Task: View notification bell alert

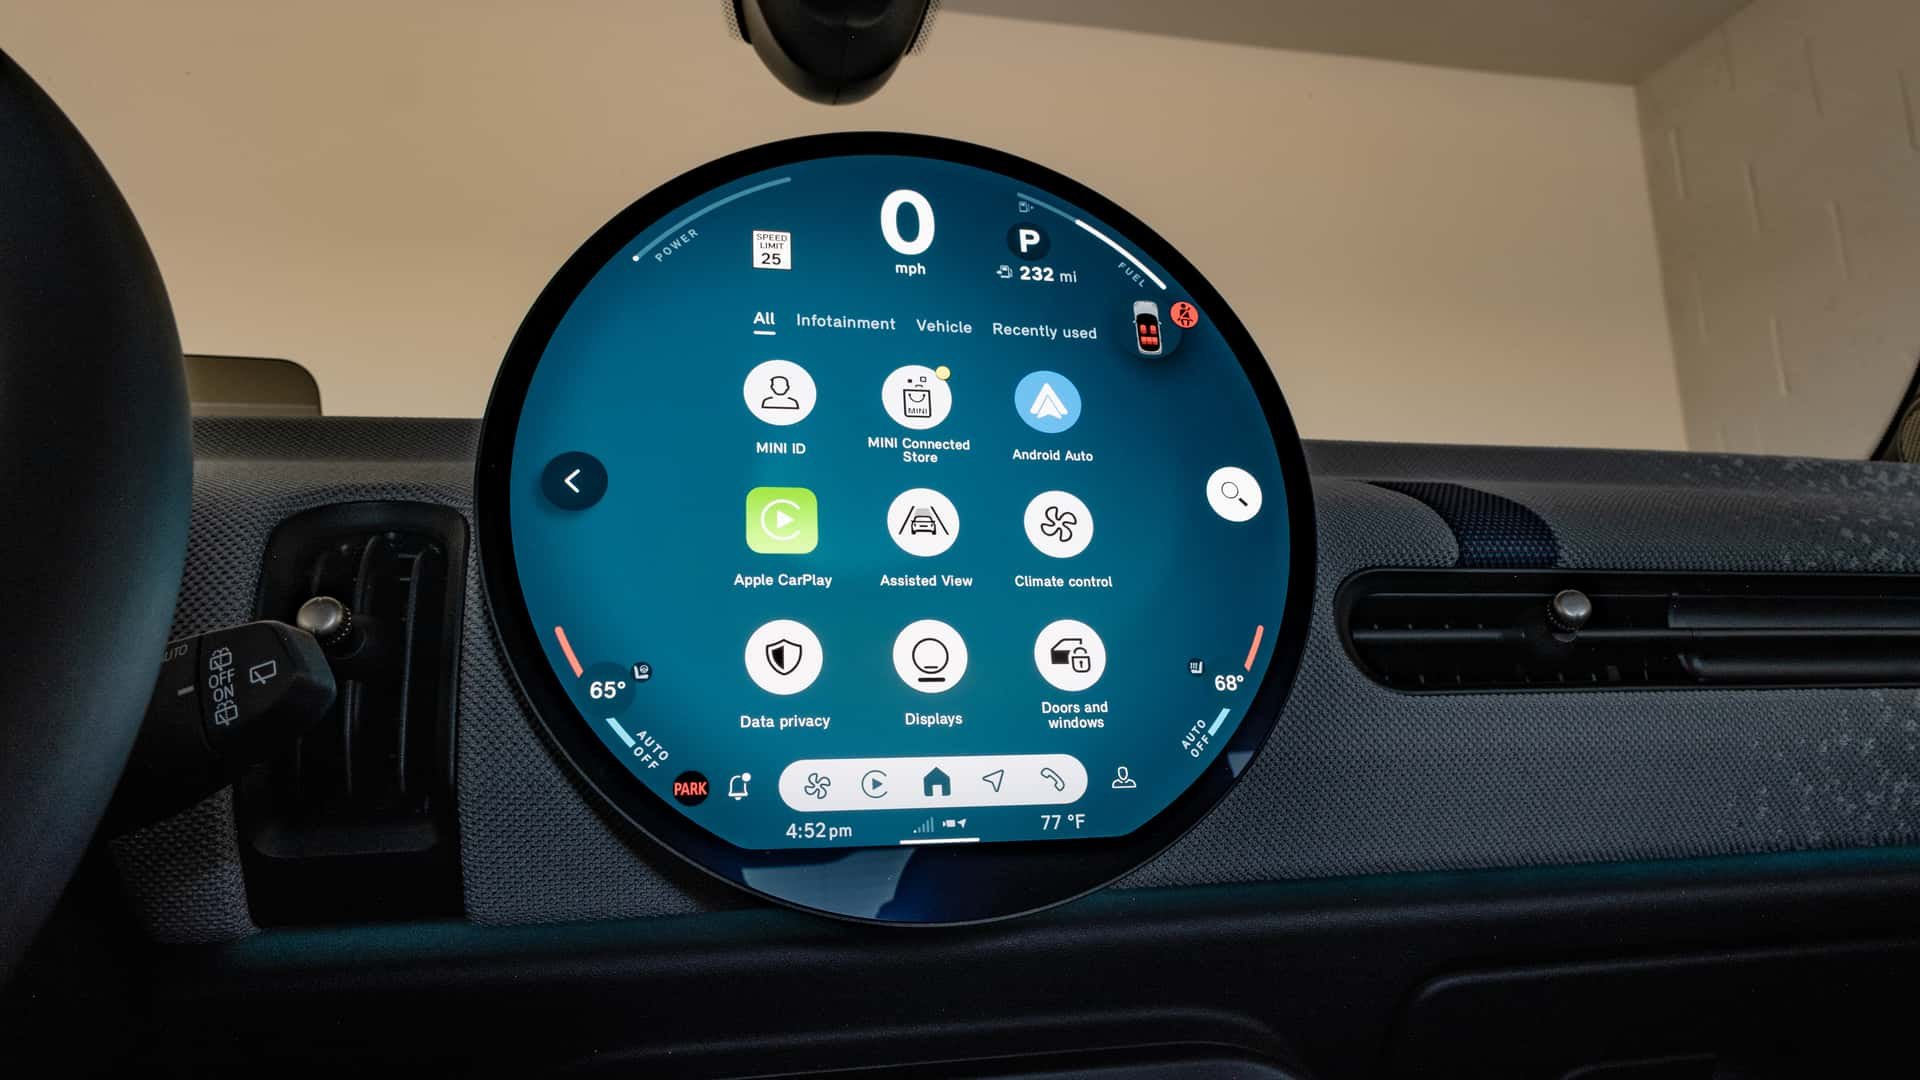Action: click(x=740, y=787)
